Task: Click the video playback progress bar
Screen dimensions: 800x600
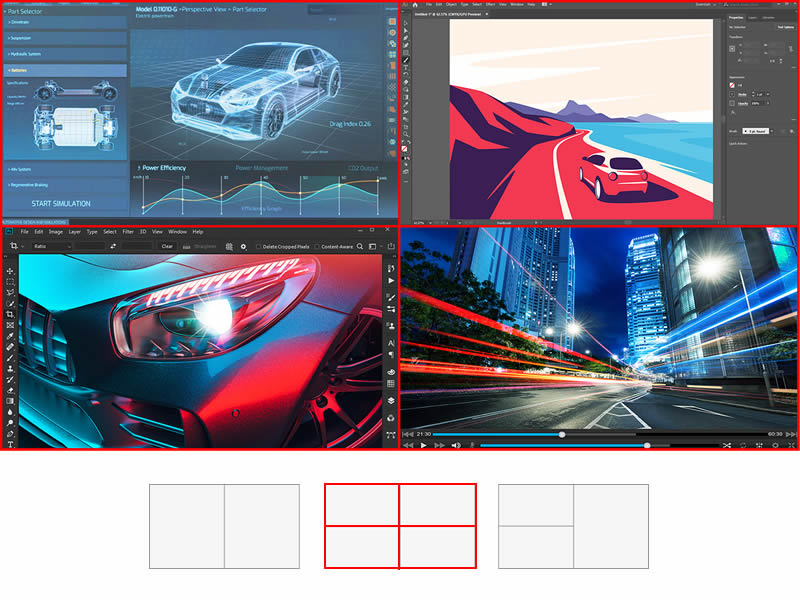Action: point(600,434)
